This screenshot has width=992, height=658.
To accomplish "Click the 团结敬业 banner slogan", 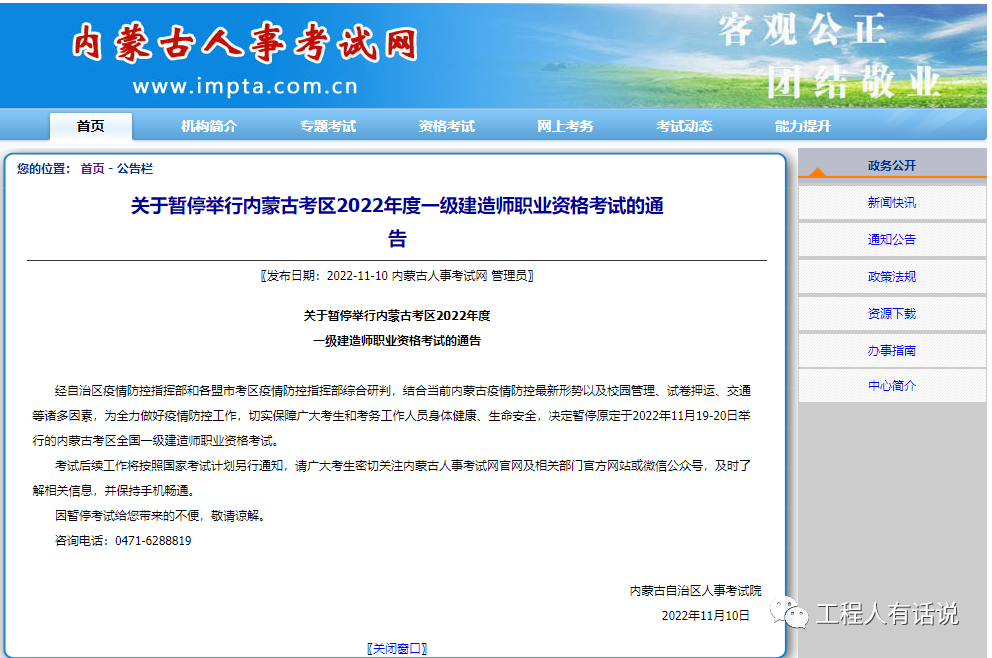I will coord(854,82).
